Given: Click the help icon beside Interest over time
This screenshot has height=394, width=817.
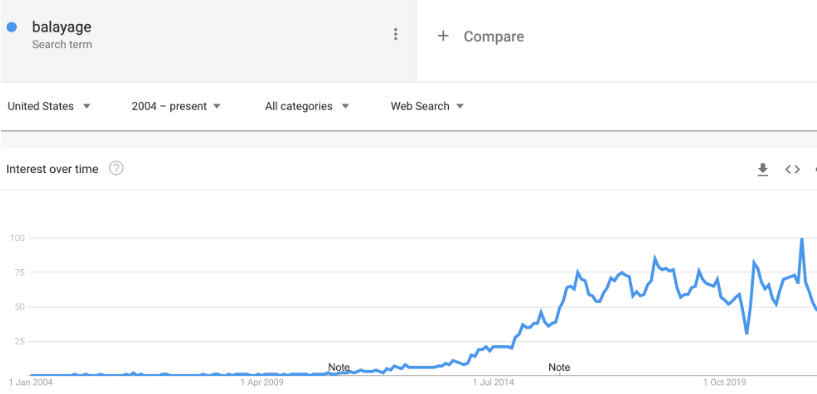Looking at the screenshot, I should pyautogui.click(x=116, y=168).
